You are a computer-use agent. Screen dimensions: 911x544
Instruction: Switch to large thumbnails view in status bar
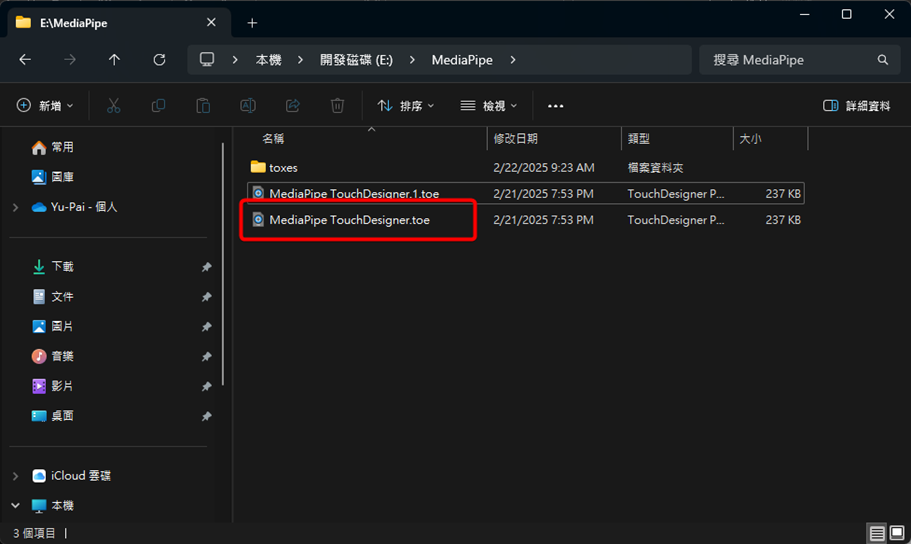(x=897, y=533)
